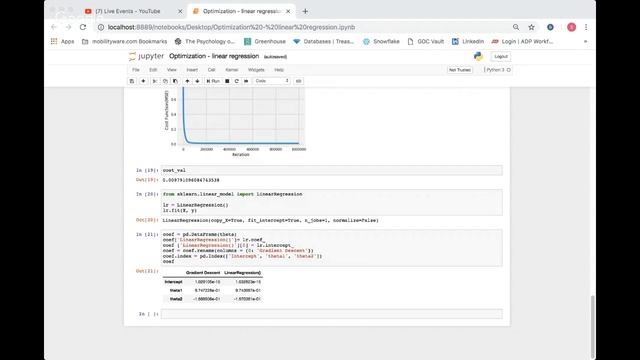This screenshot has width=640, height=360.
Task: Click into the cost_val code cell In [19]
Action: point(331,170)
